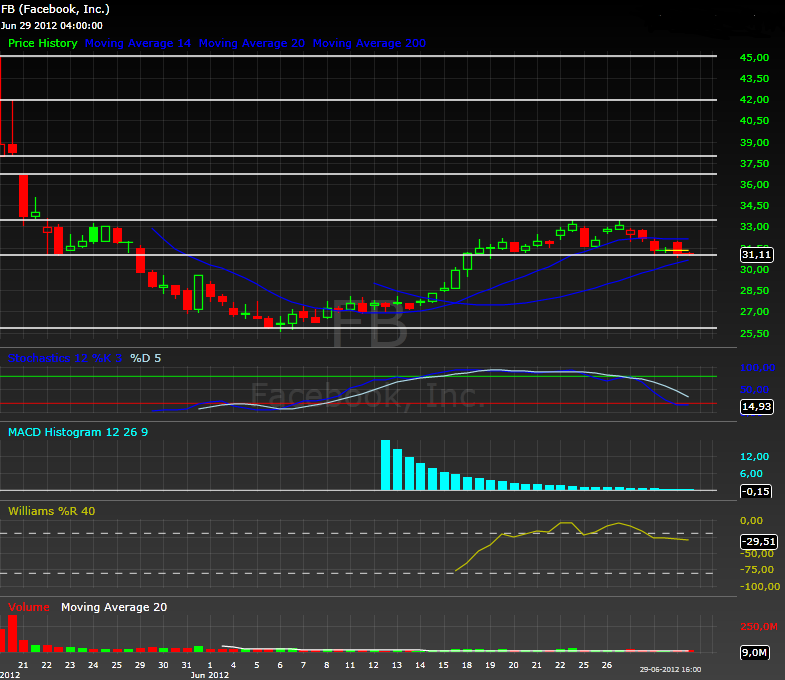Click the current price tag 31,11

tap(756, 255)
